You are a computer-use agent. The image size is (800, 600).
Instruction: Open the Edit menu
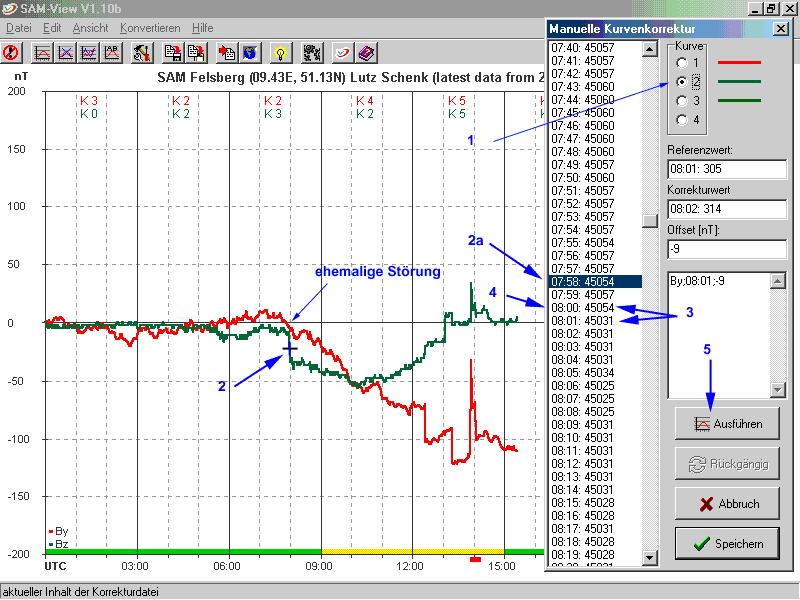click(x=52, y=28)
